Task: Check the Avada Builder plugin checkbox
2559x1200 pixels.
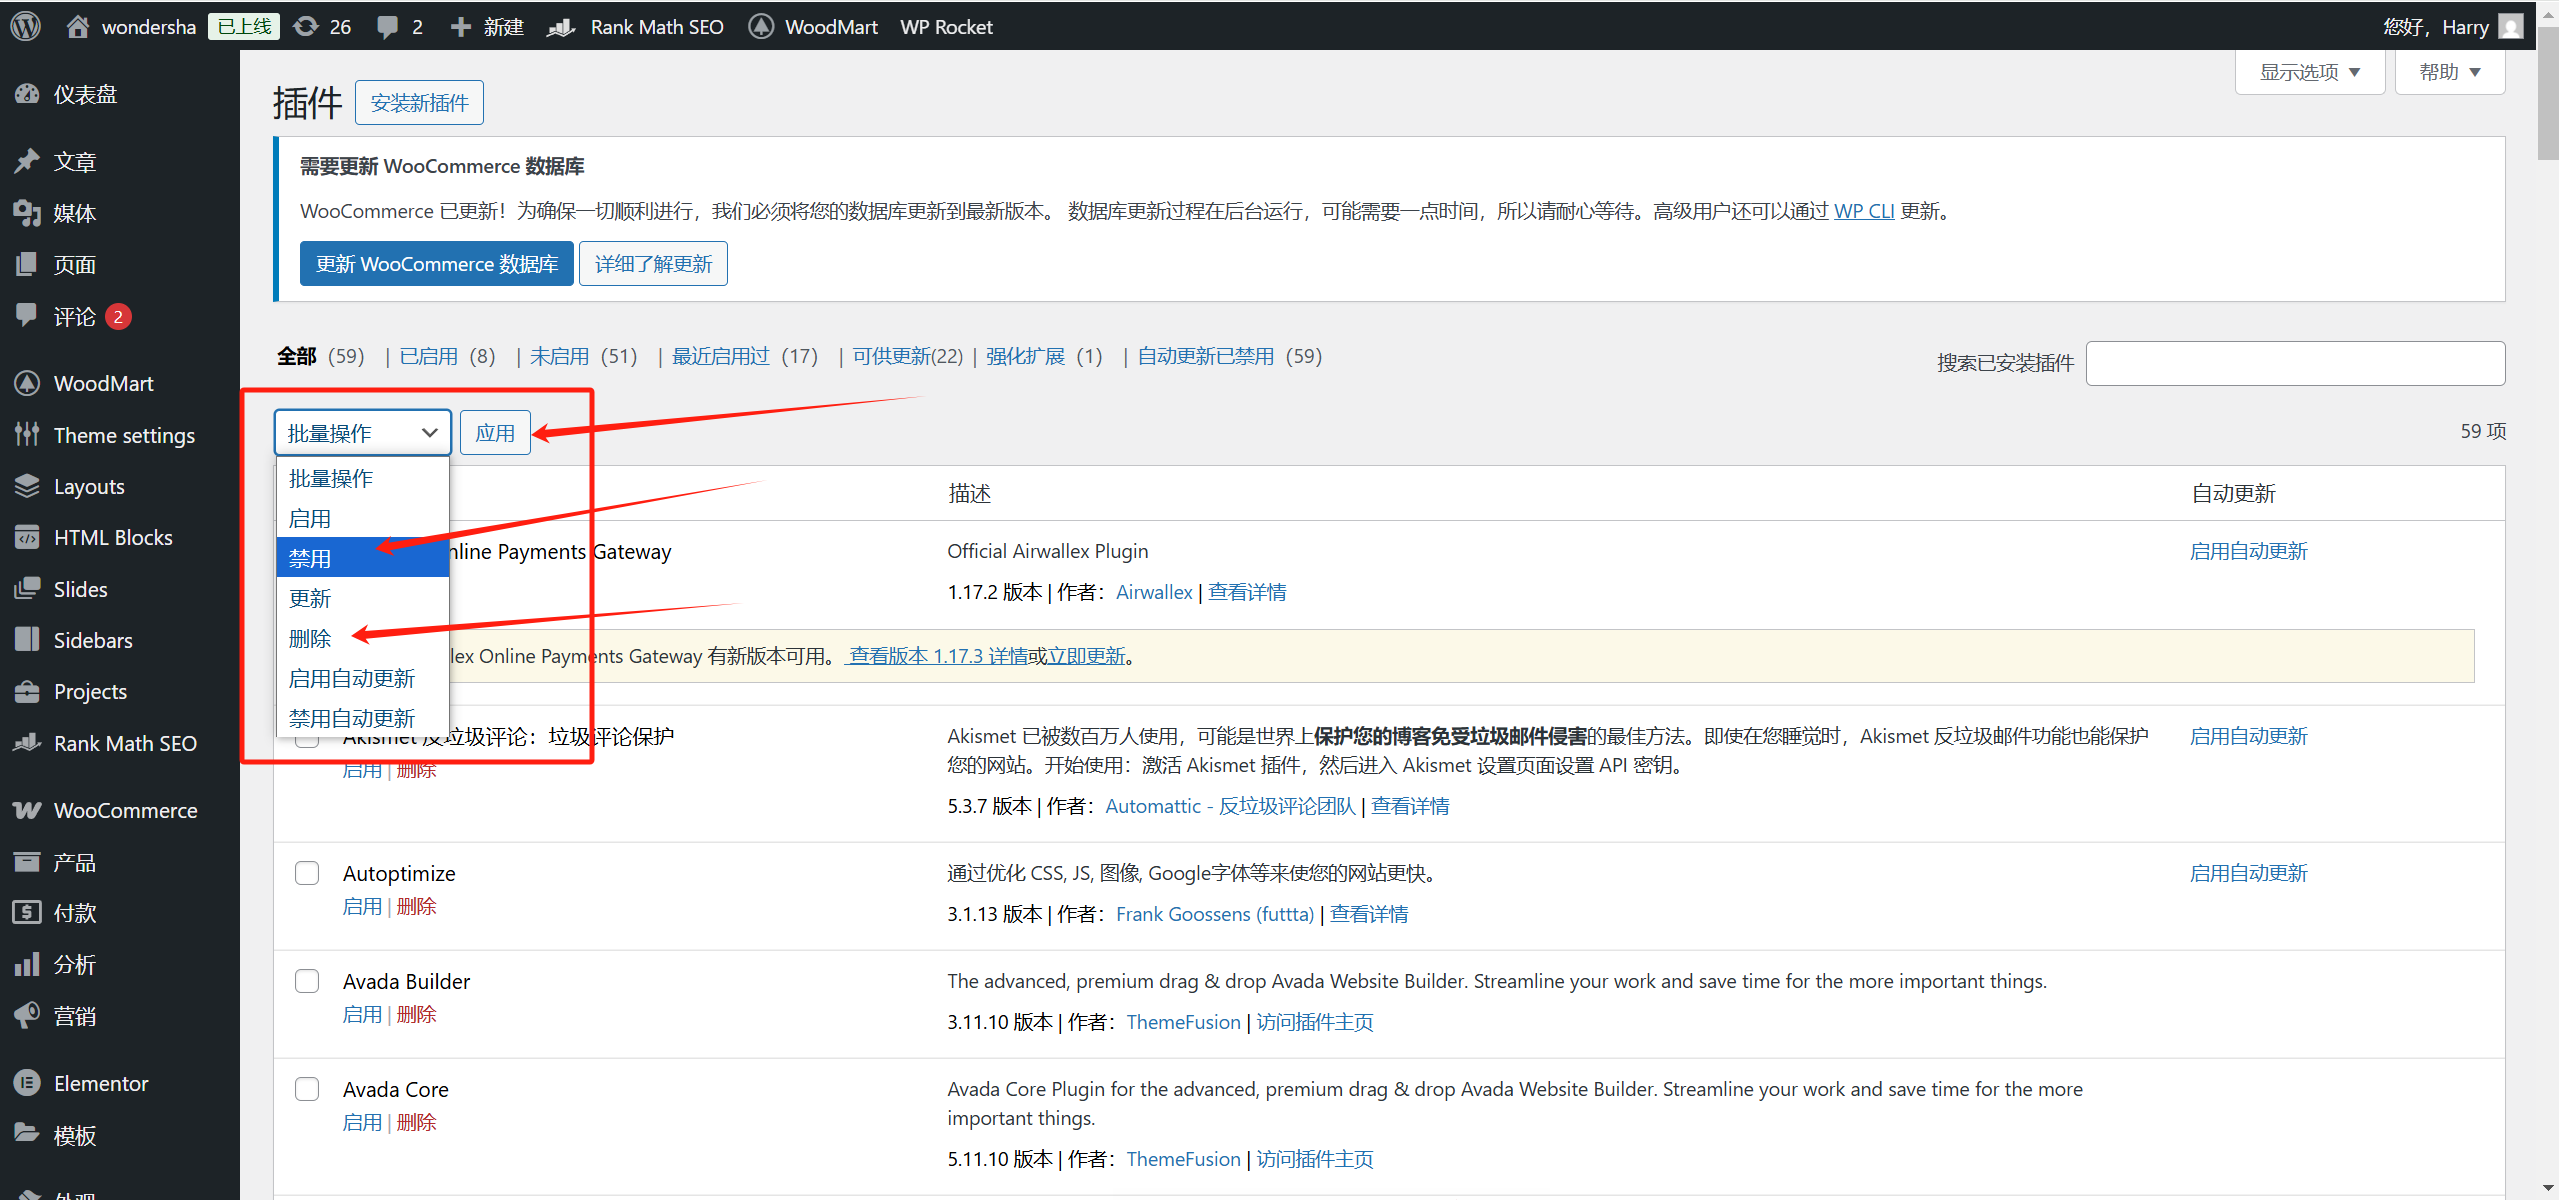Action: (x=307, y=981)
